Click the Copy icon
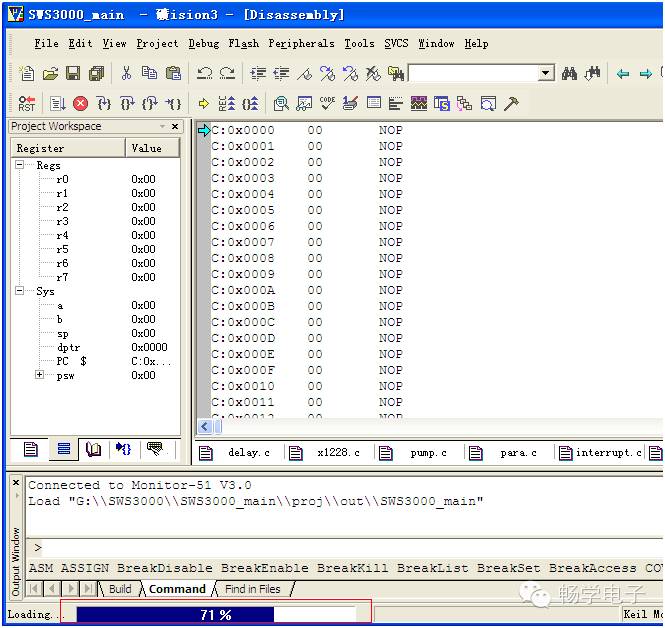The width and height of the screenshot is (665, 628). click(x=149, y=73)
